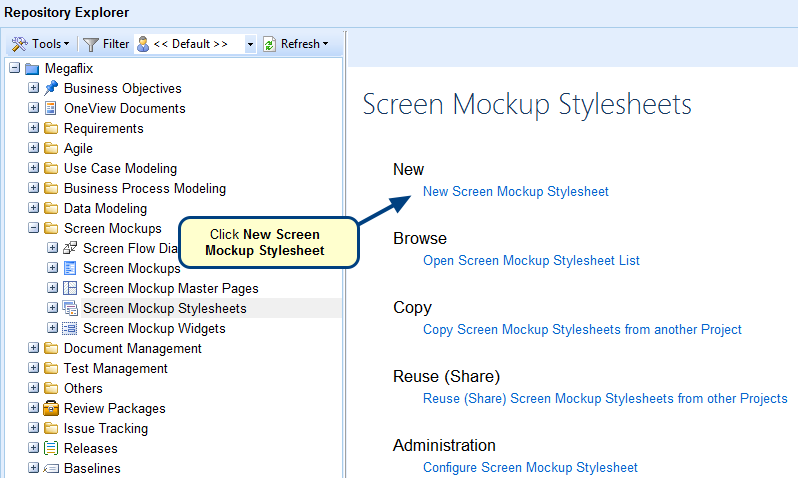
Task: Click the Screen Mockup Stylesheets tree icon
Action: click(70, 308)
